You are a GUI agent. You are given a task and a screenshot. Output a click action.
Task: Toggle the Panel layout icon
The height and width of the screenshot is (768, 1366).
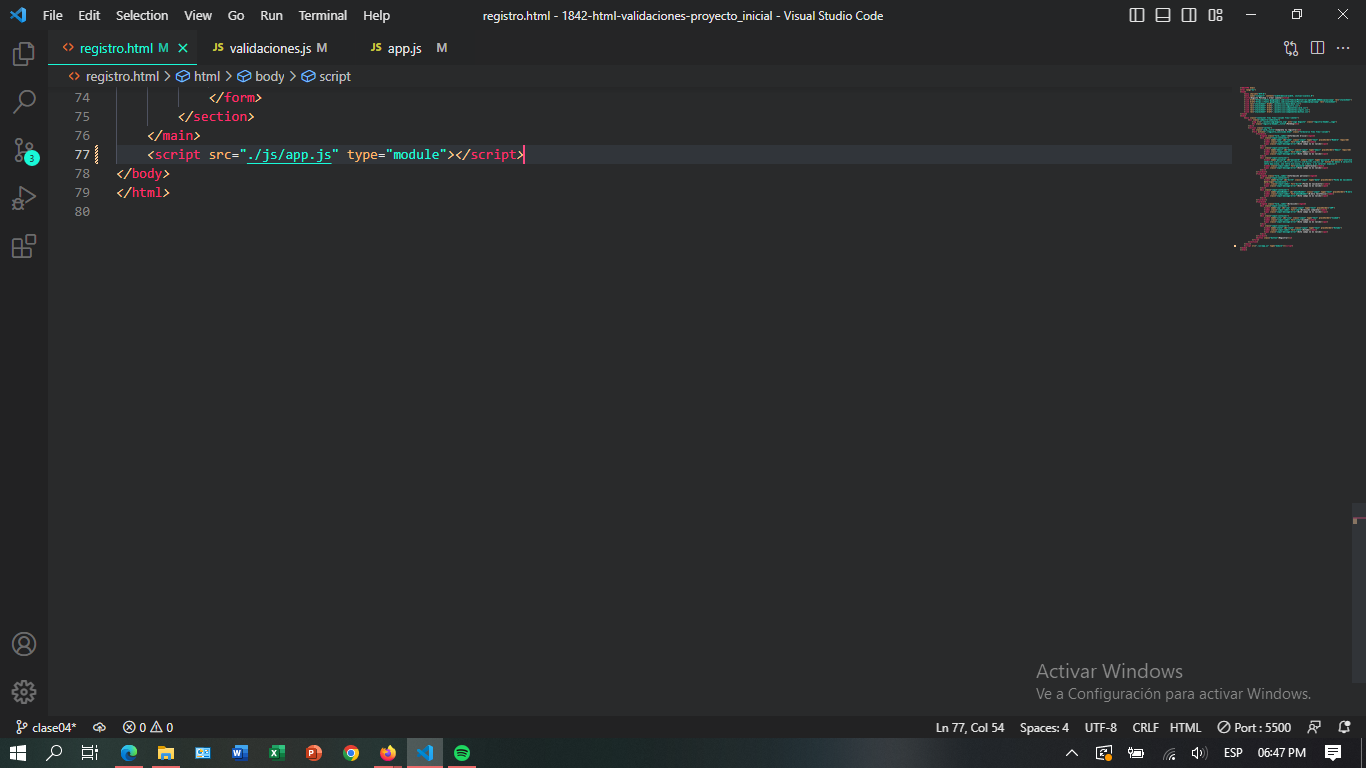(x=1163, y=15)
